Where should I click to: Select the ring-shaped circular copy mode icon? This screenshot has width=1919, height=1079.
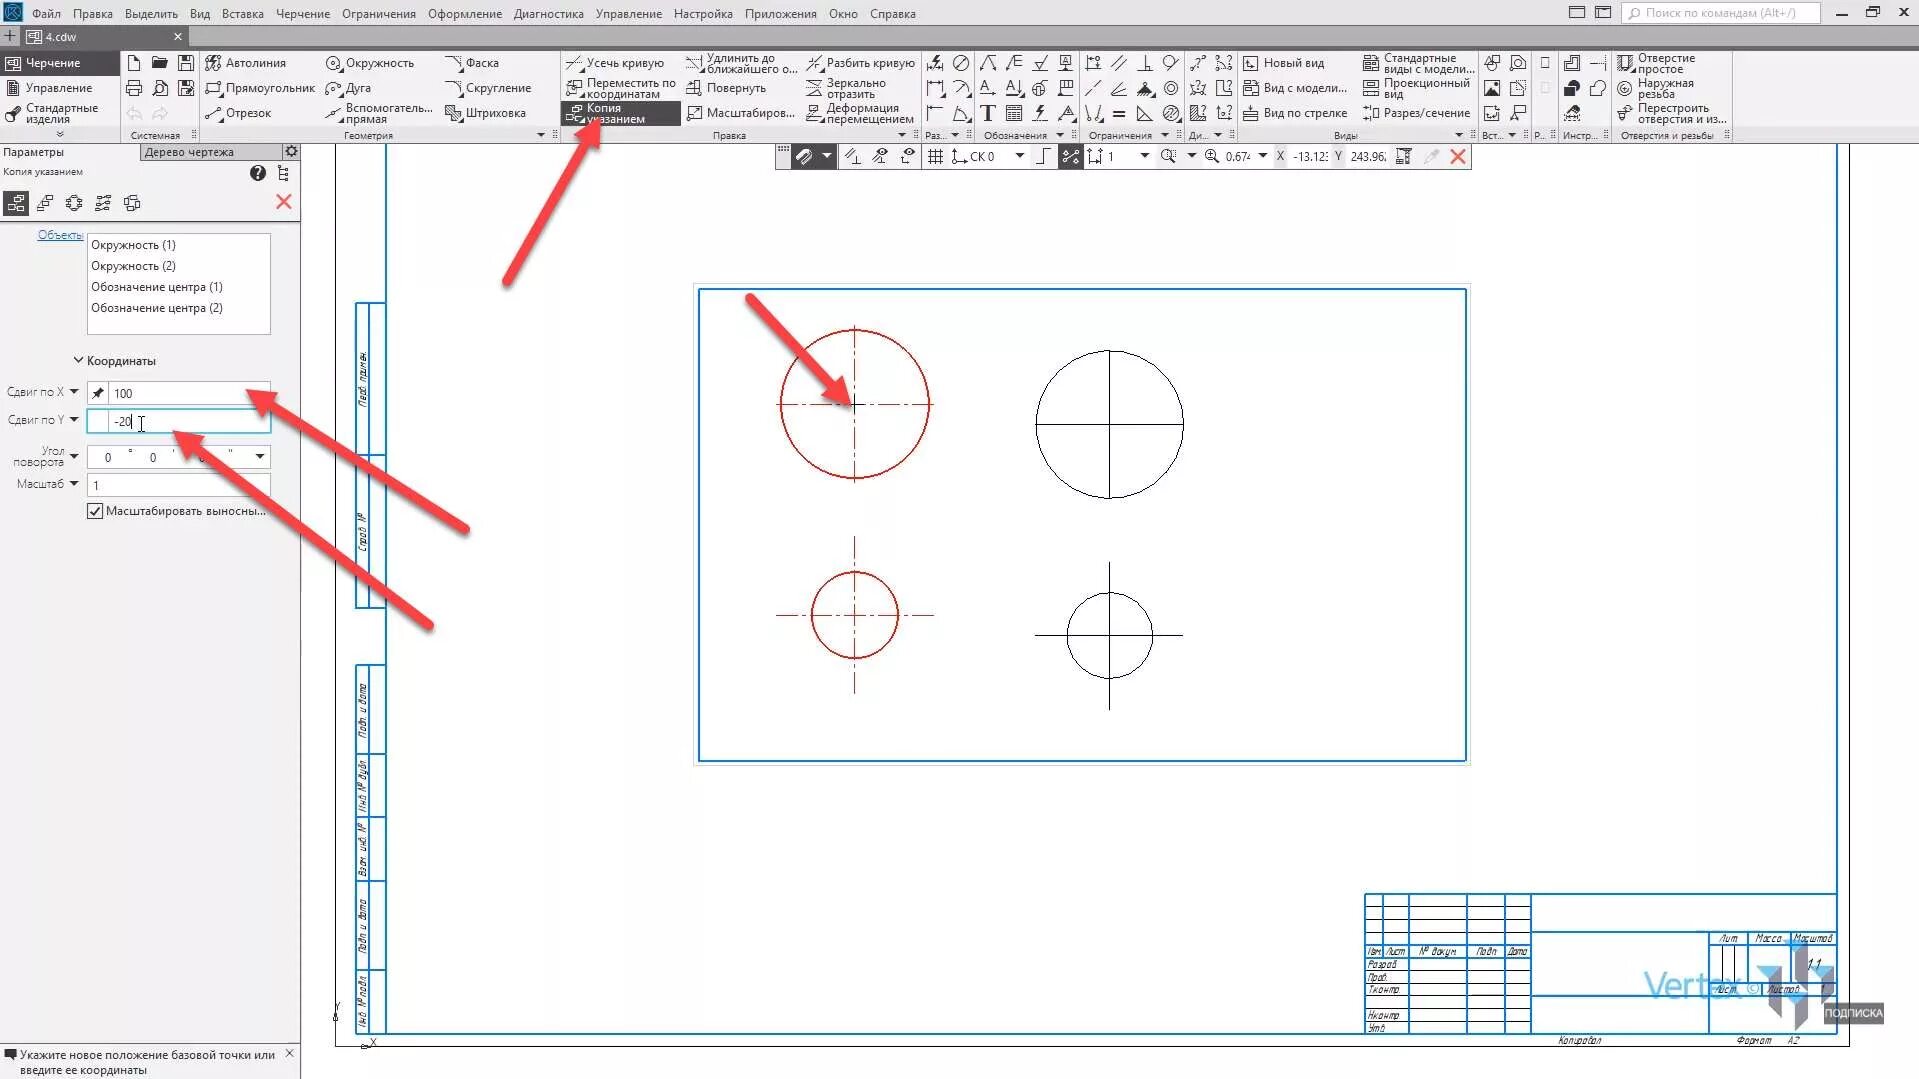click(74, 203)
